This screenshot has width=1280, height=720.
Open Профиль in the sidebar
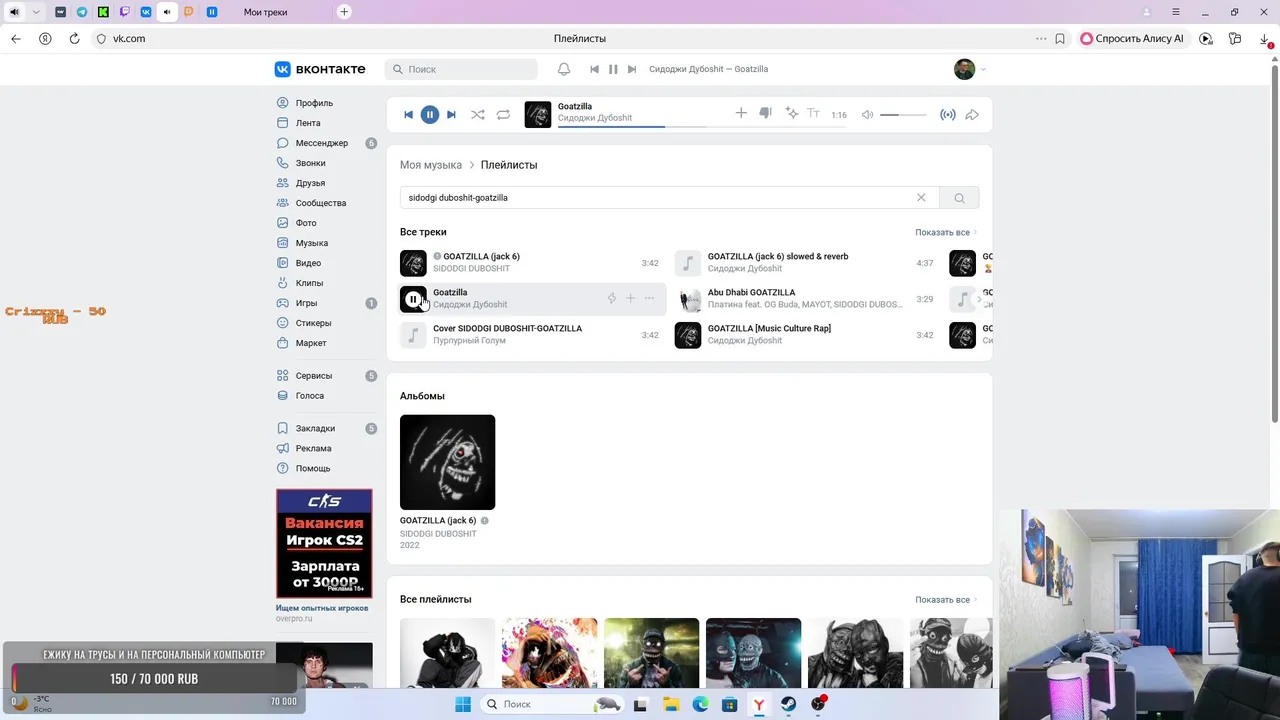pos(314,103)
